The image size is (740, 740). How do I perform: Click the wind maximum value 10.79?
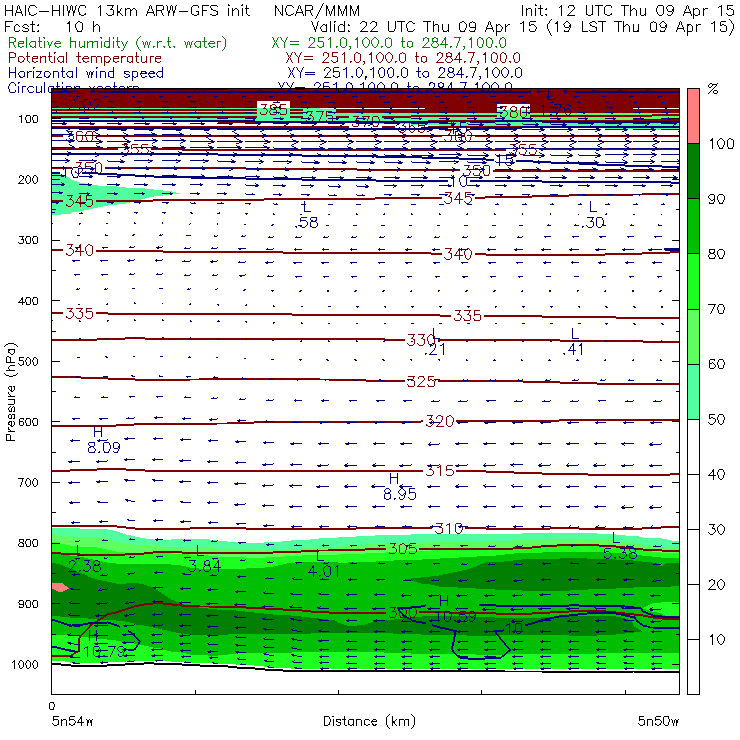(x=104, y=652)
